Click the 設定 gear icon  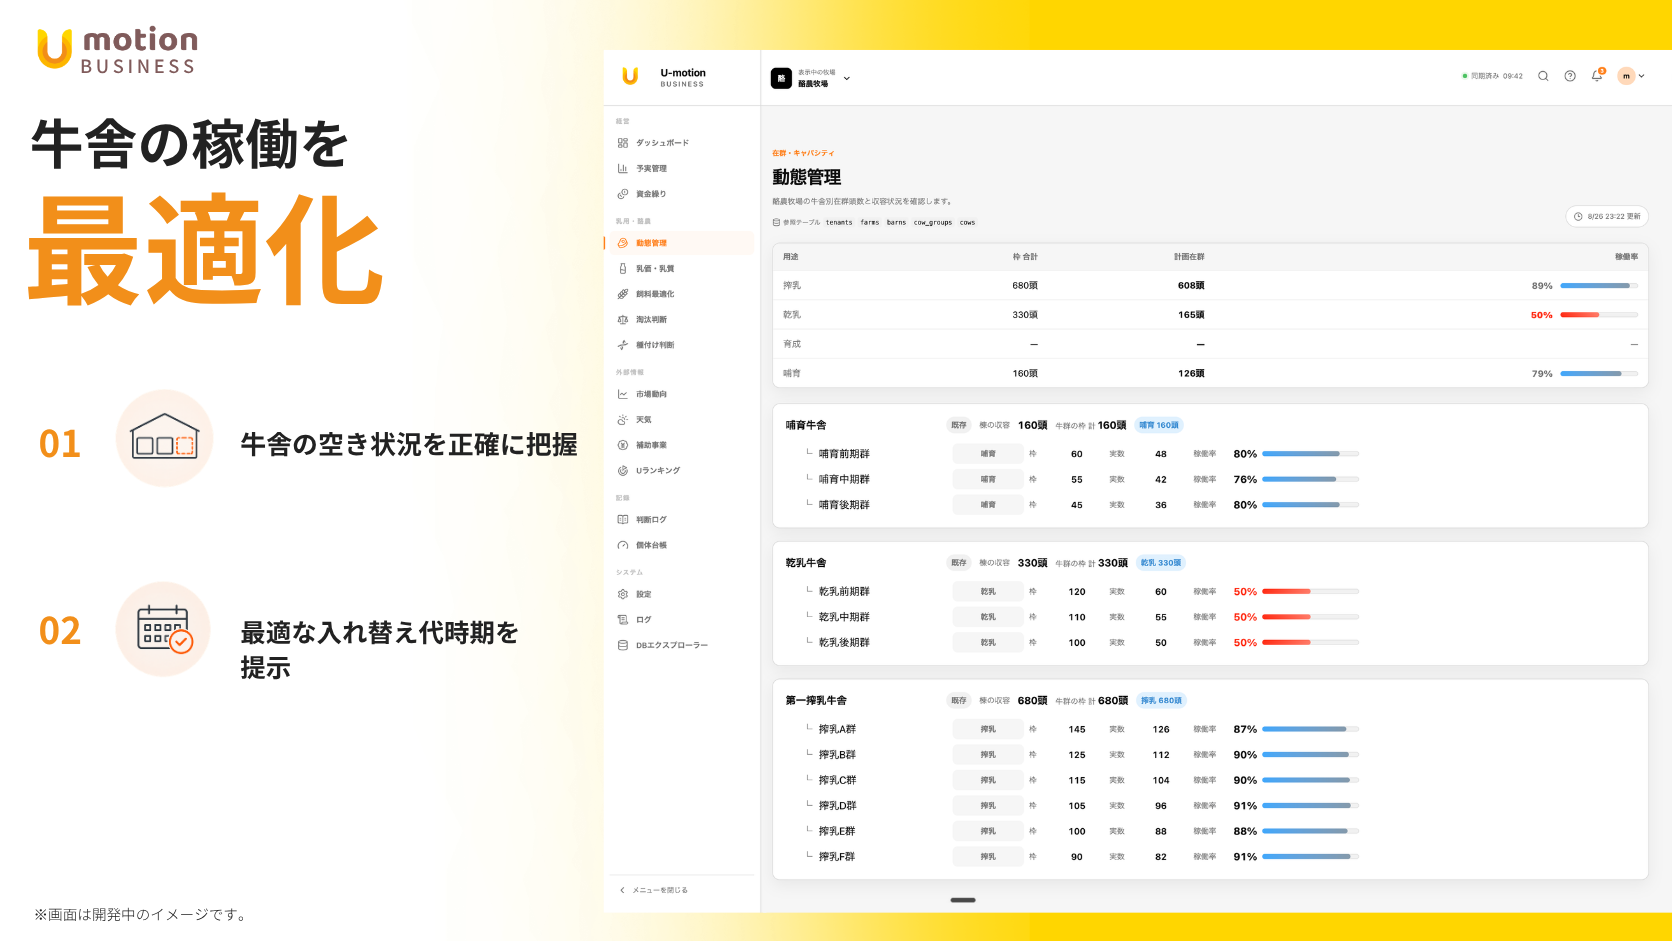coord(623,594)
